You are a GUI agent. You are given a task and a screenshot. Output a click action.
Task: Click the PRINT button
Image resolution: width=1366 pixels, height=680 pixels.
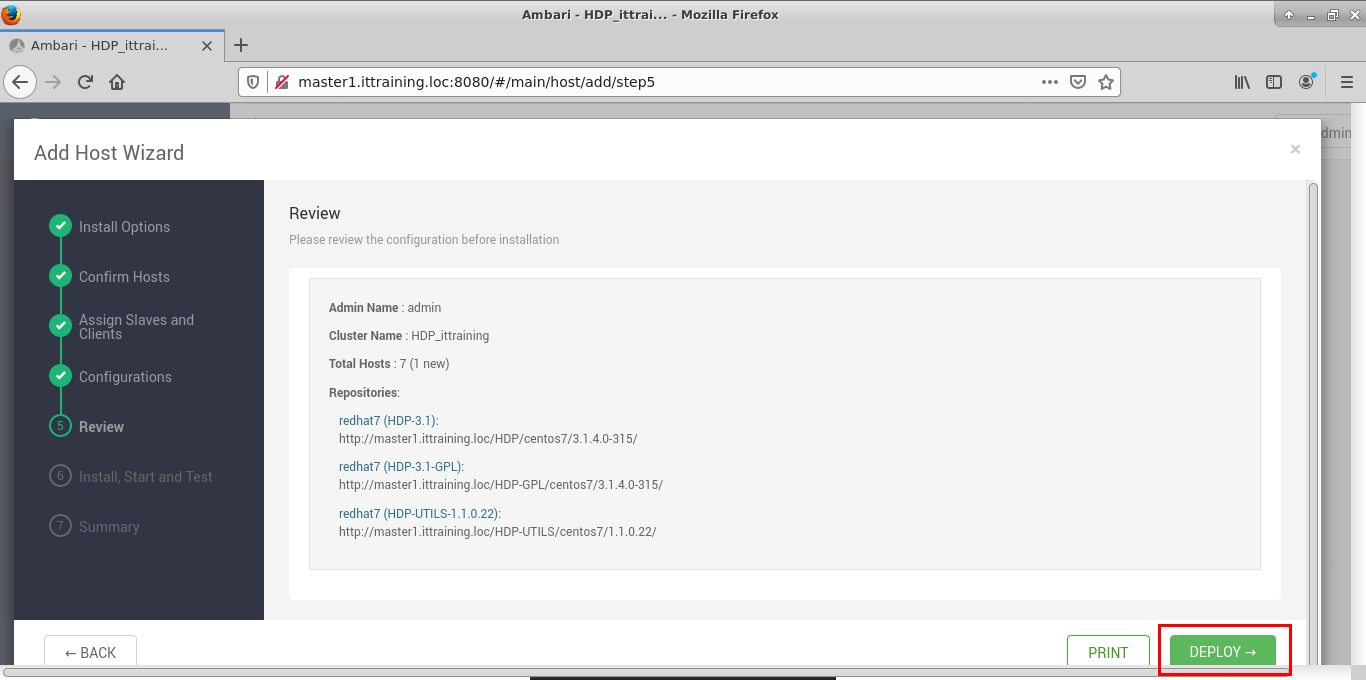pos(1108,652)
